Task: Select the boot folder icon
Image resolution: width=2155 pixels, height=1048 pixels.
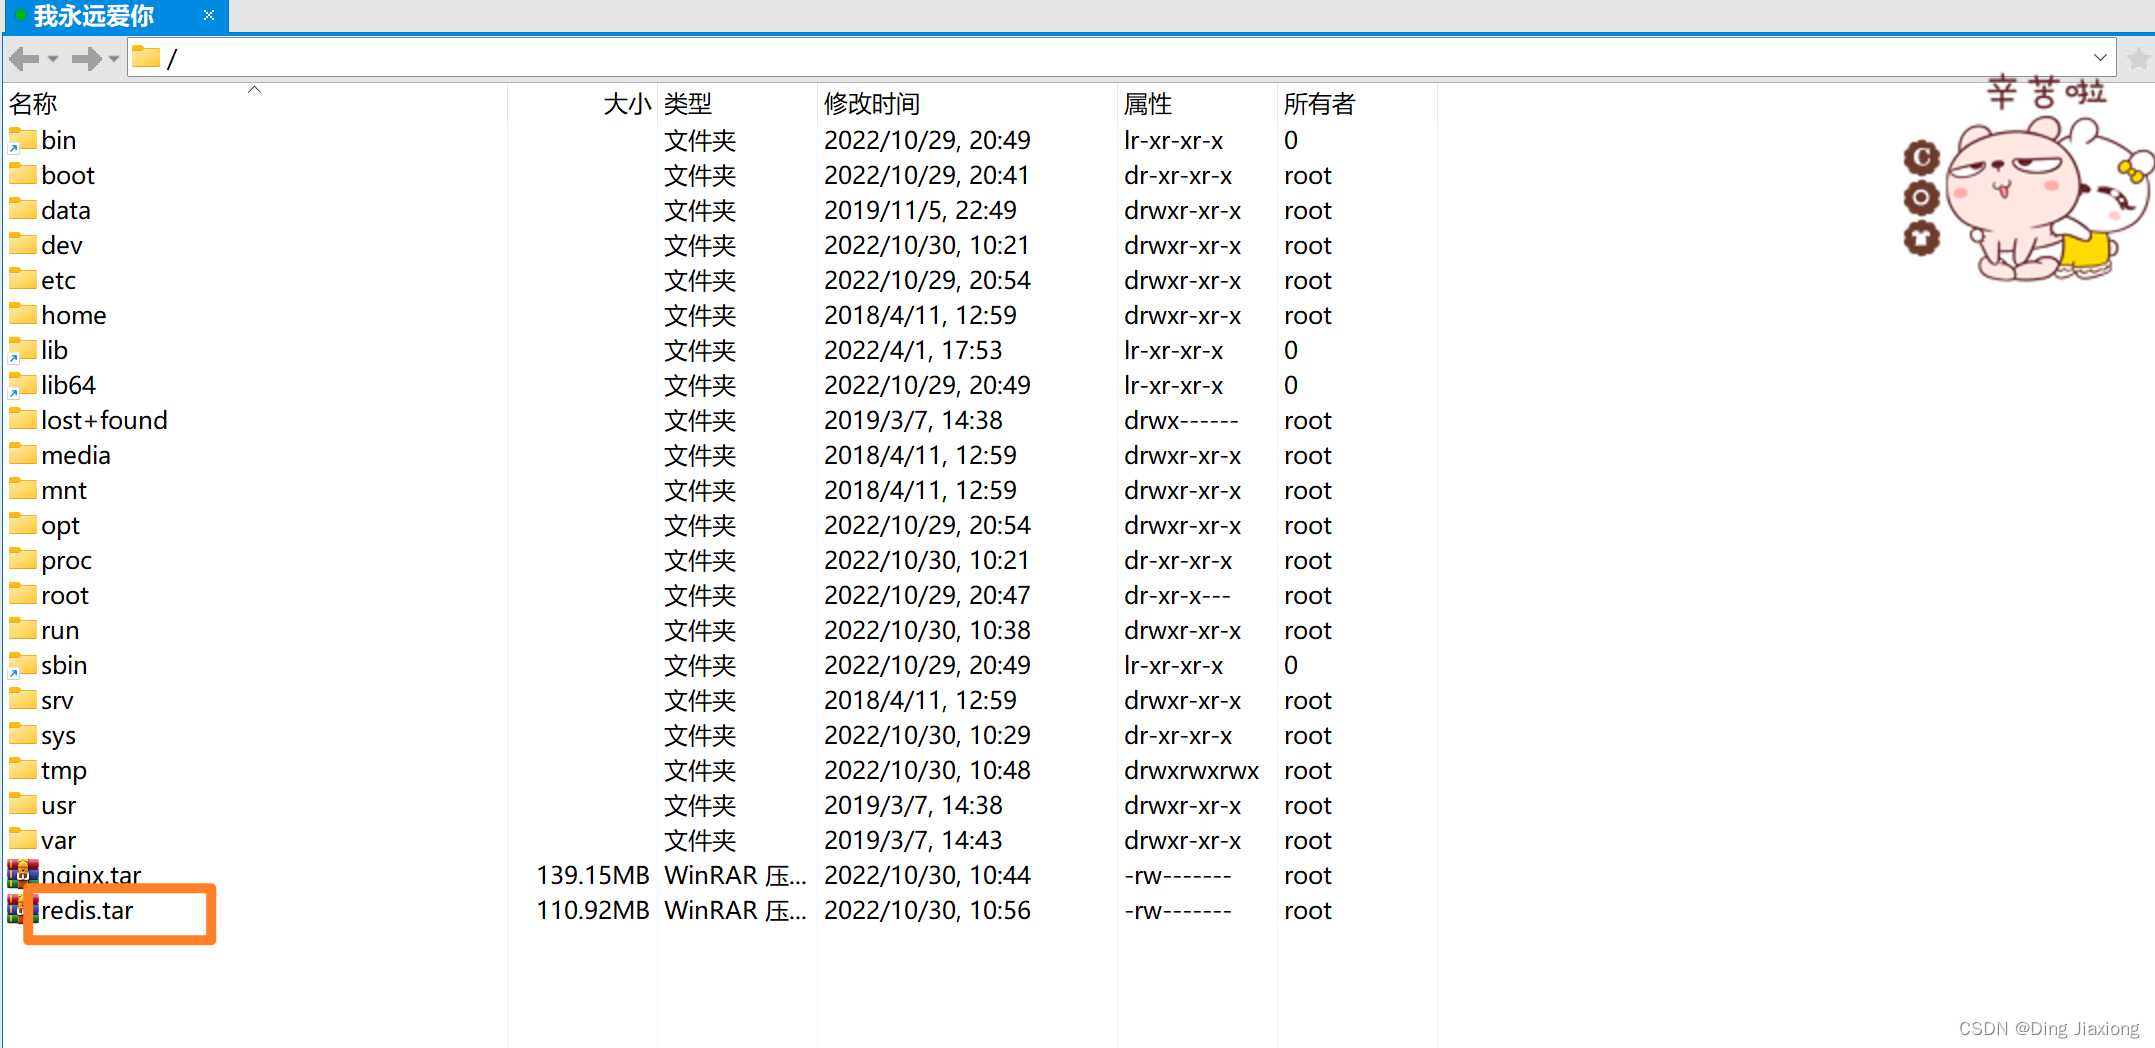Action: point(22,175)
